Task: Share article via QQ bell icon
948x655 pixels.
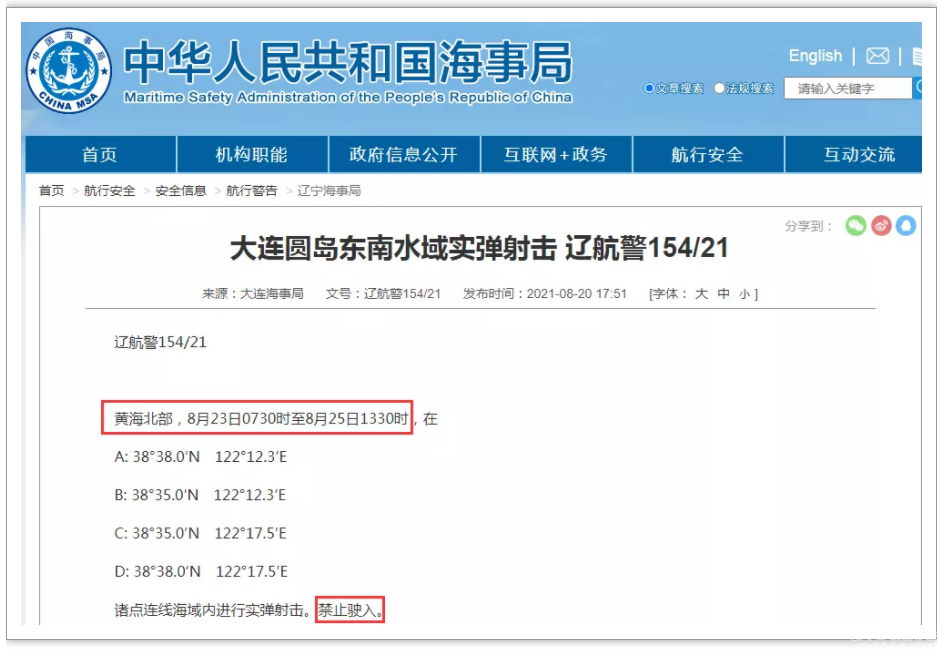Action: [x=905, y=226]
